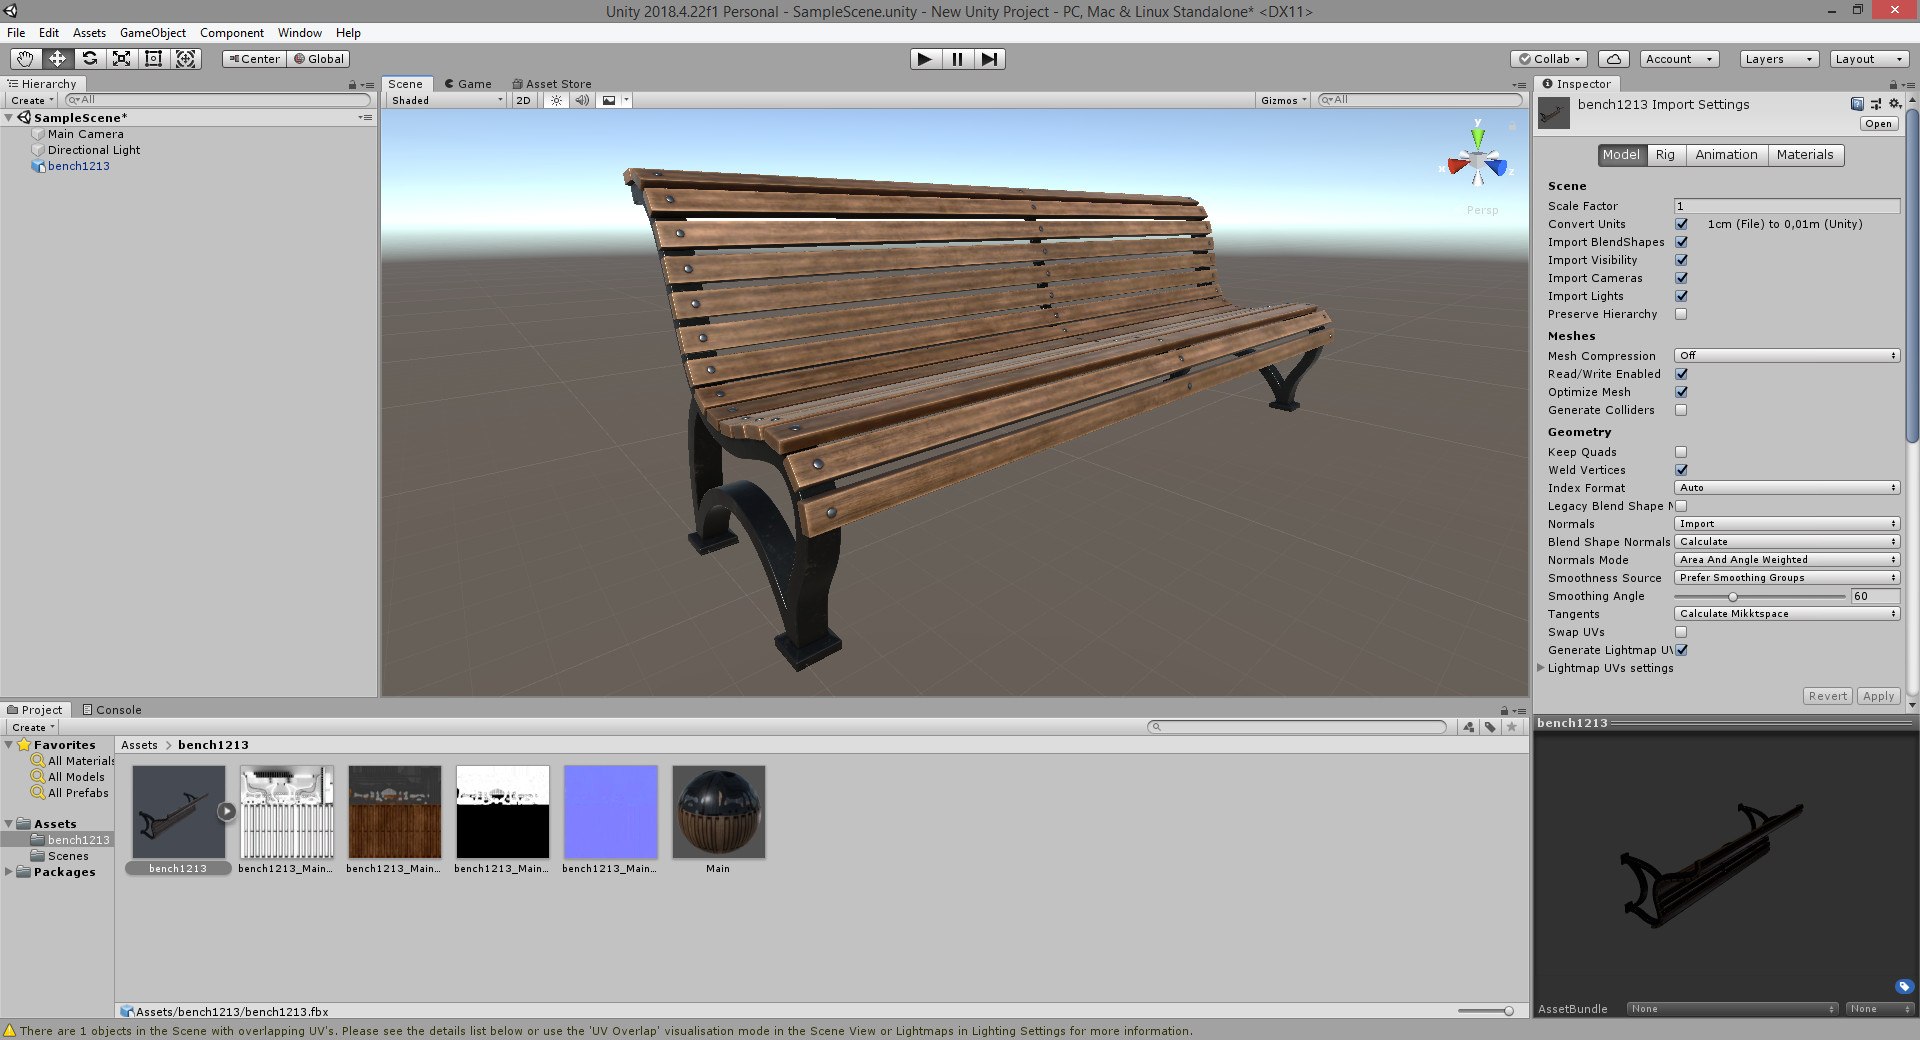Select the Move tool
The height and width of the screenshot is (1040, 1920).
click(57, 59)
